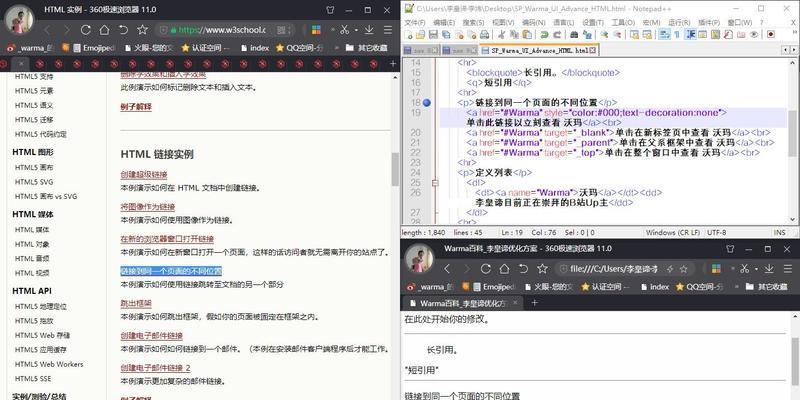Toggle the monitoring eye icon in Notepad++
This screenshot has height=400, width=800.
754,35
